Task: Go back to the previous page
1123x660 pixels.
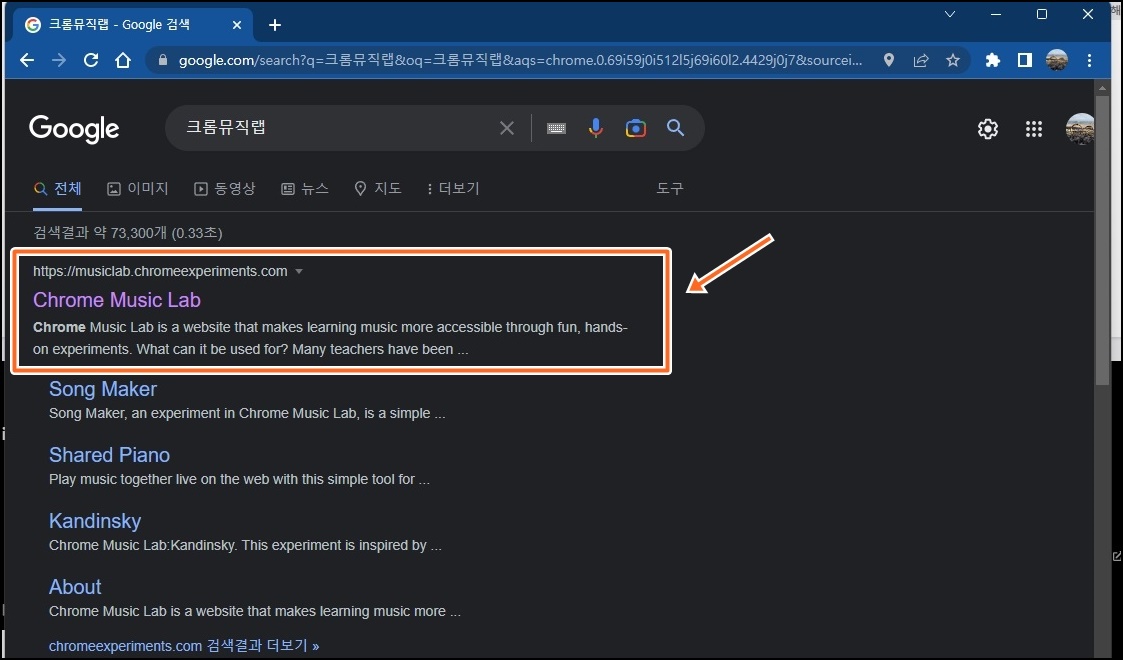Action: coord(27,60)
